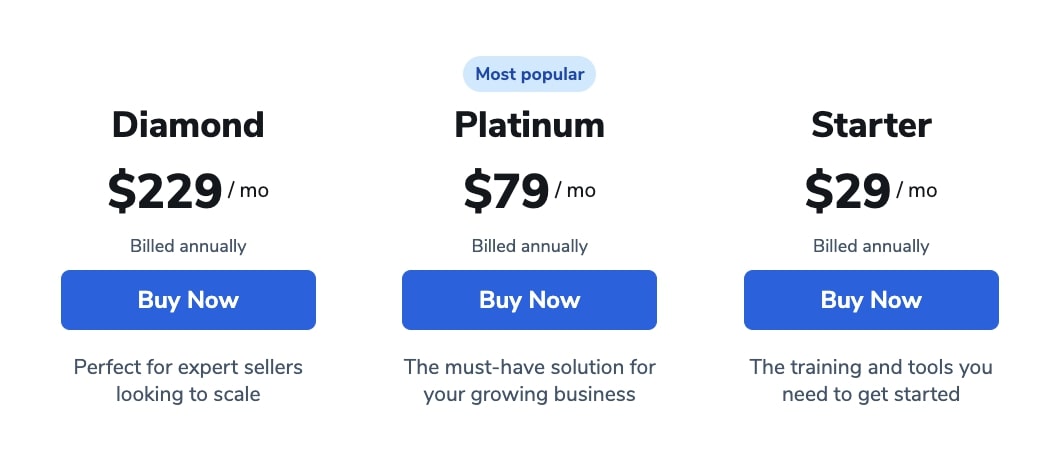This screenshot has width=1047, height=453.
Task: Select the Diamond plan heading
Action: (x=188, y=125)
